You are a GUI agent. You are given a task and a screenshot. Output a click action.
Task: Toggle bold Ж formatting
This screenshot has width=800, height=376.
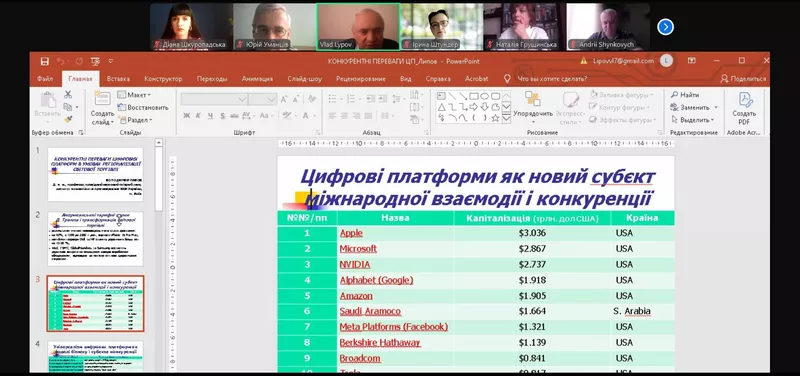tap(187, 116)
